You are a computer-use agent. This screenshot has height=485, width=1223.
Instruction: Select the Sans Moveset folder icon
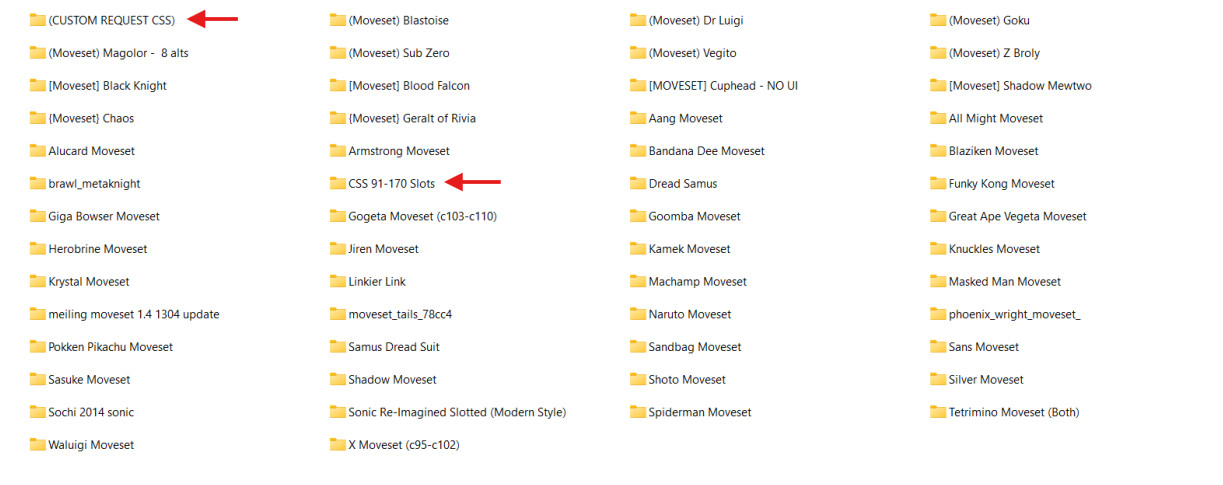point(938,347)
